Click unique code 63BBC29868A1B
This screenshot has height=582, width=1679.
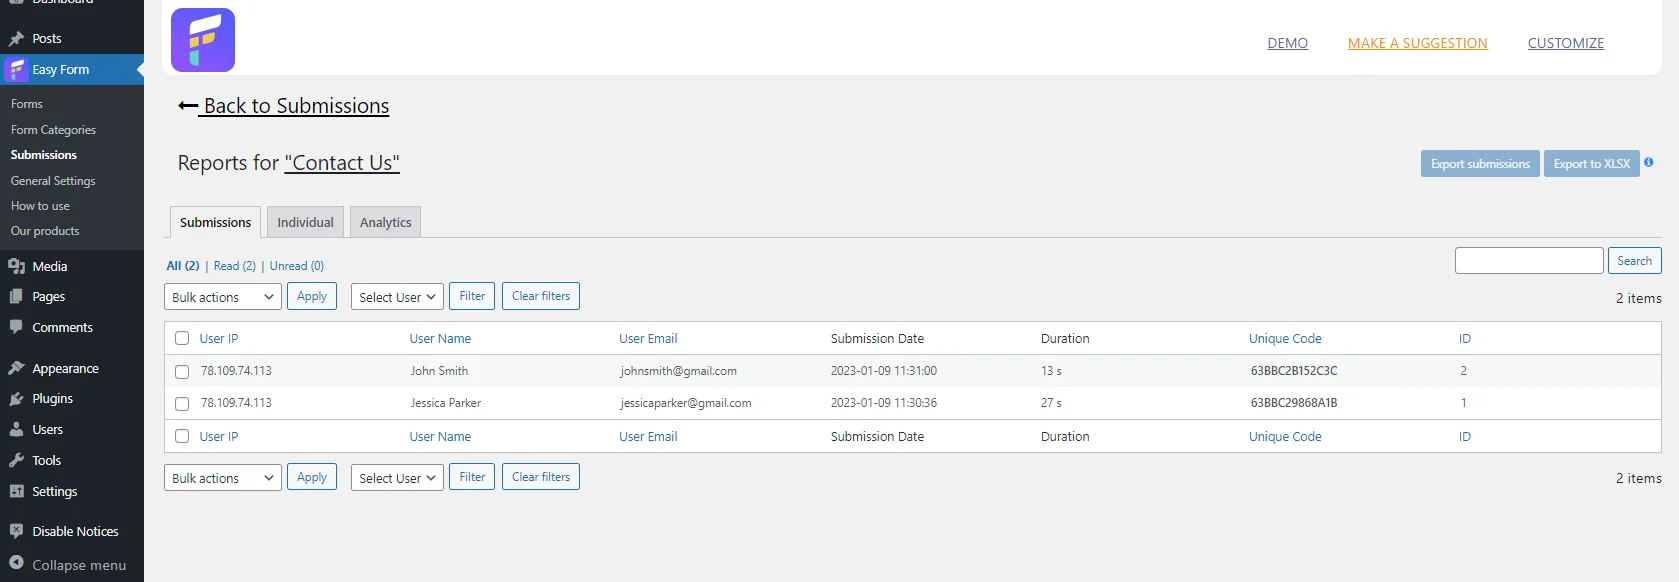[1294, 403]
